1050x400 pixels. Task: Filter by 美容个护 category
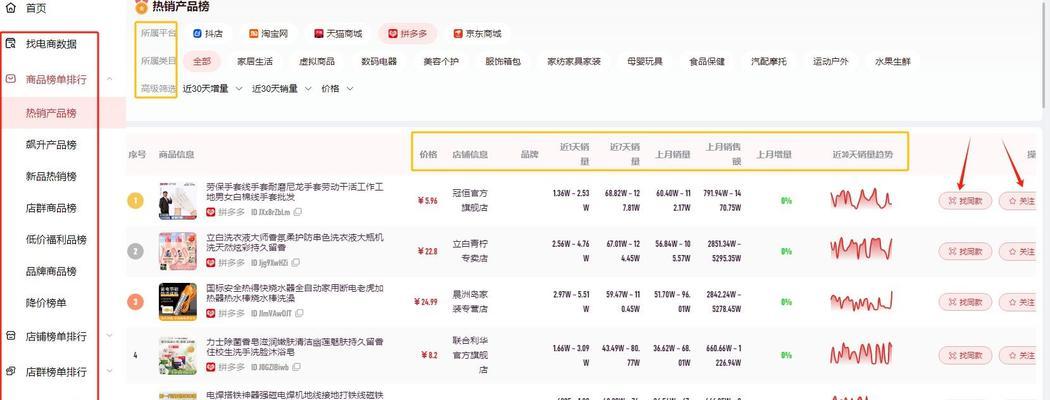(x=441, y=61)
